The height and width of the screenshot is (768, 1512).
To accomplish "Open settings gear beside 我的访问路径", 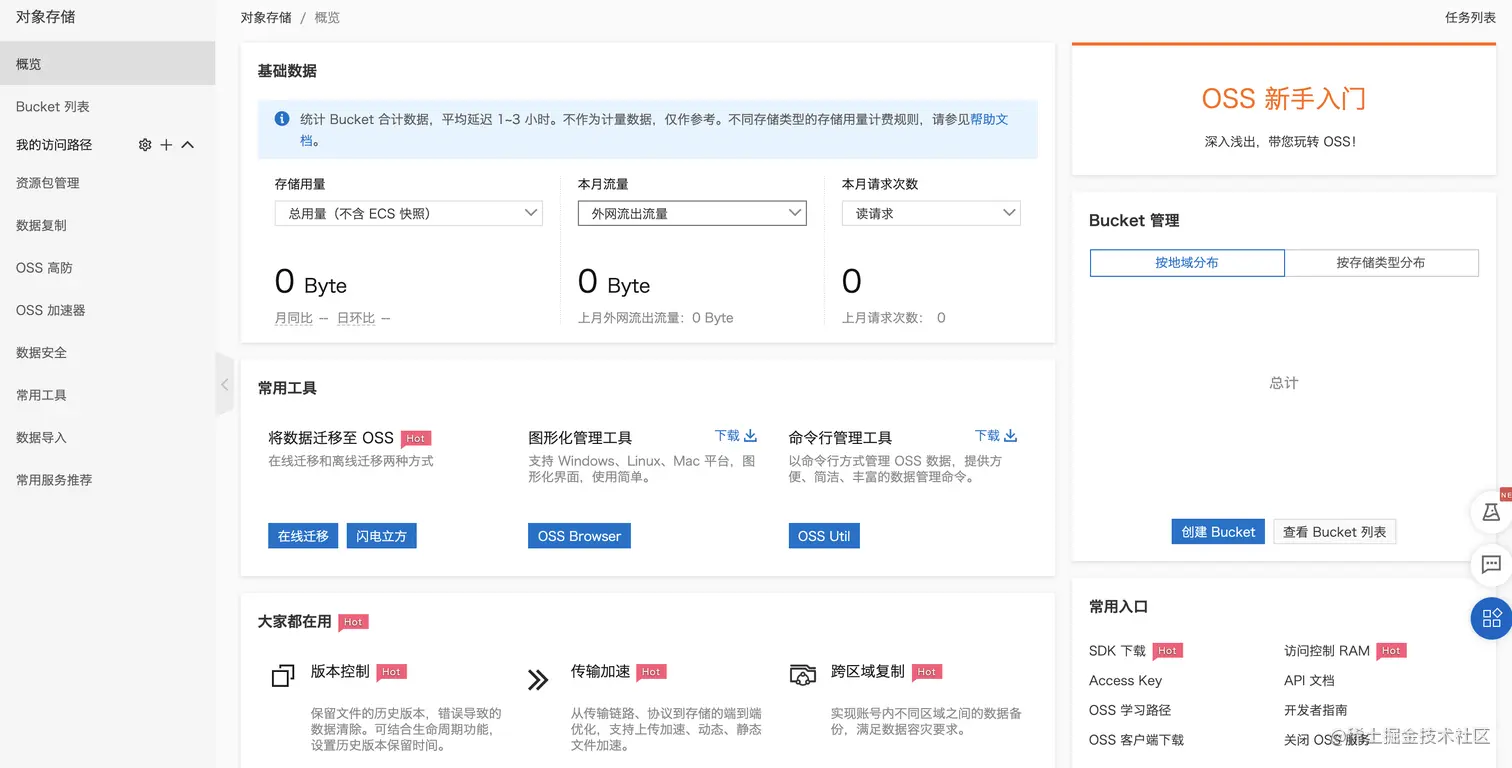I will pos(143,144).
